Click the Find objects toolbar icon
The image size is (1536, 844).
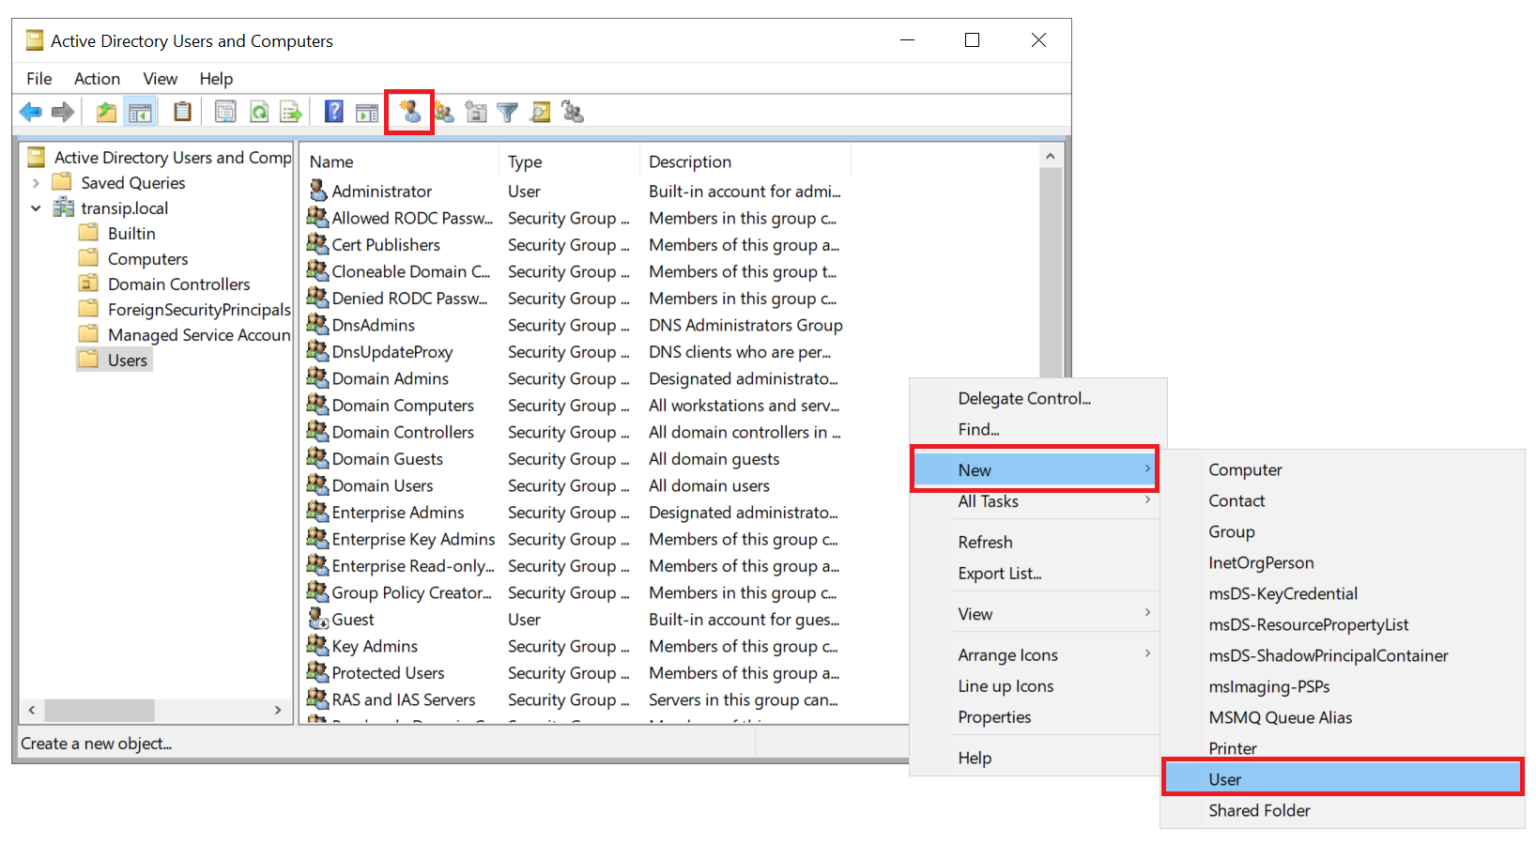[x=540, y=111]
